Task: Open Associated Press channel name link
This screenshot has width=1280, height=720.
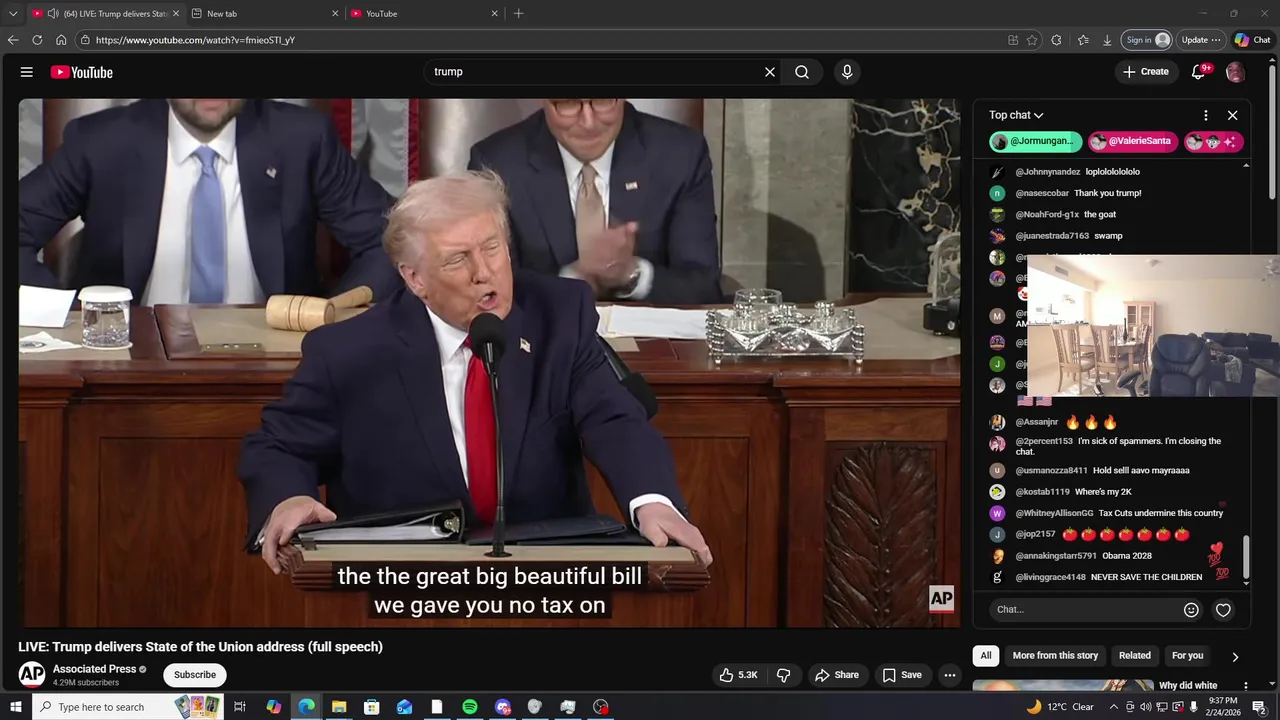Action: point(94,669)
